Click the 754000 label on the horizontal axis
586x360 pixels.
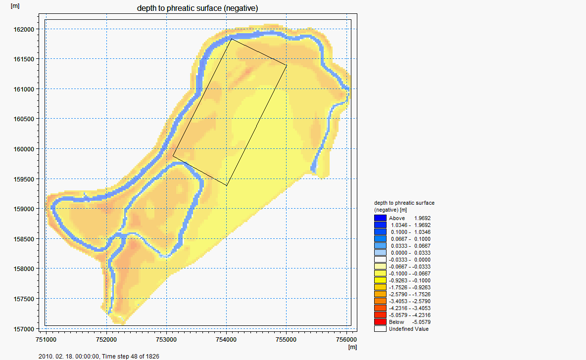pyautogui.click(x=226, y=339)
